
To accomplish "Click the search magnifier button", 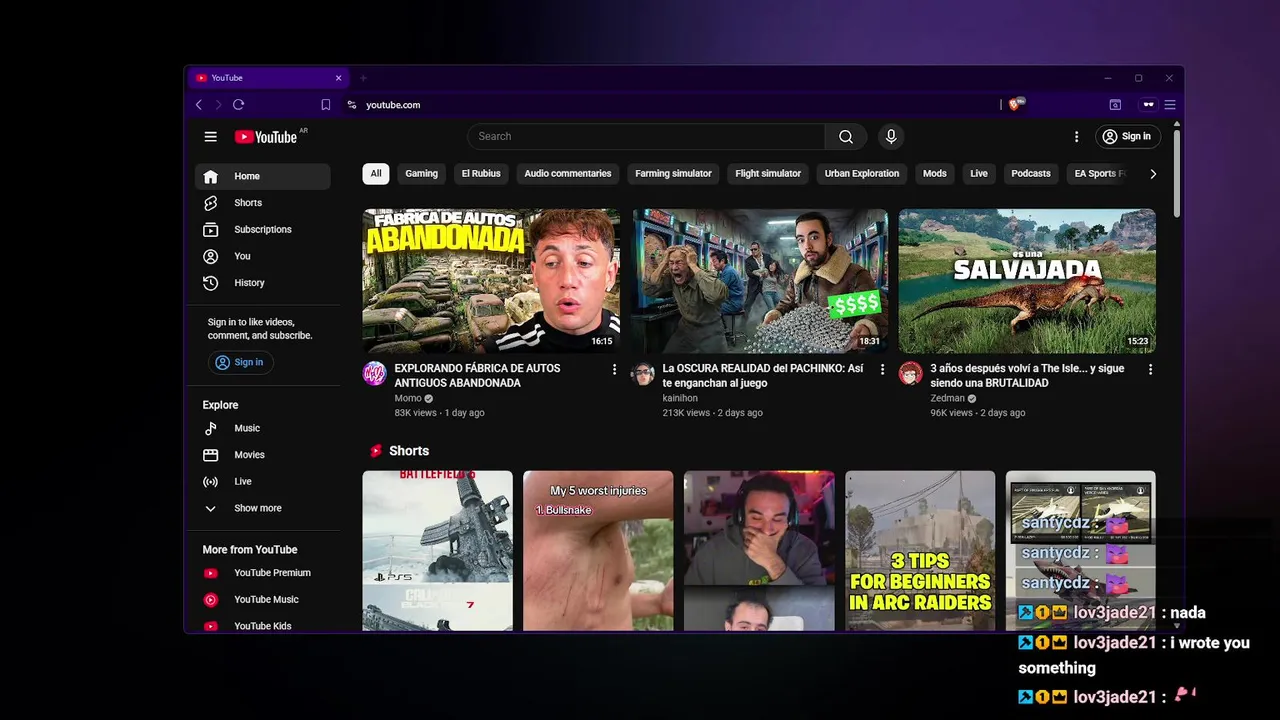I will [846, 137].
